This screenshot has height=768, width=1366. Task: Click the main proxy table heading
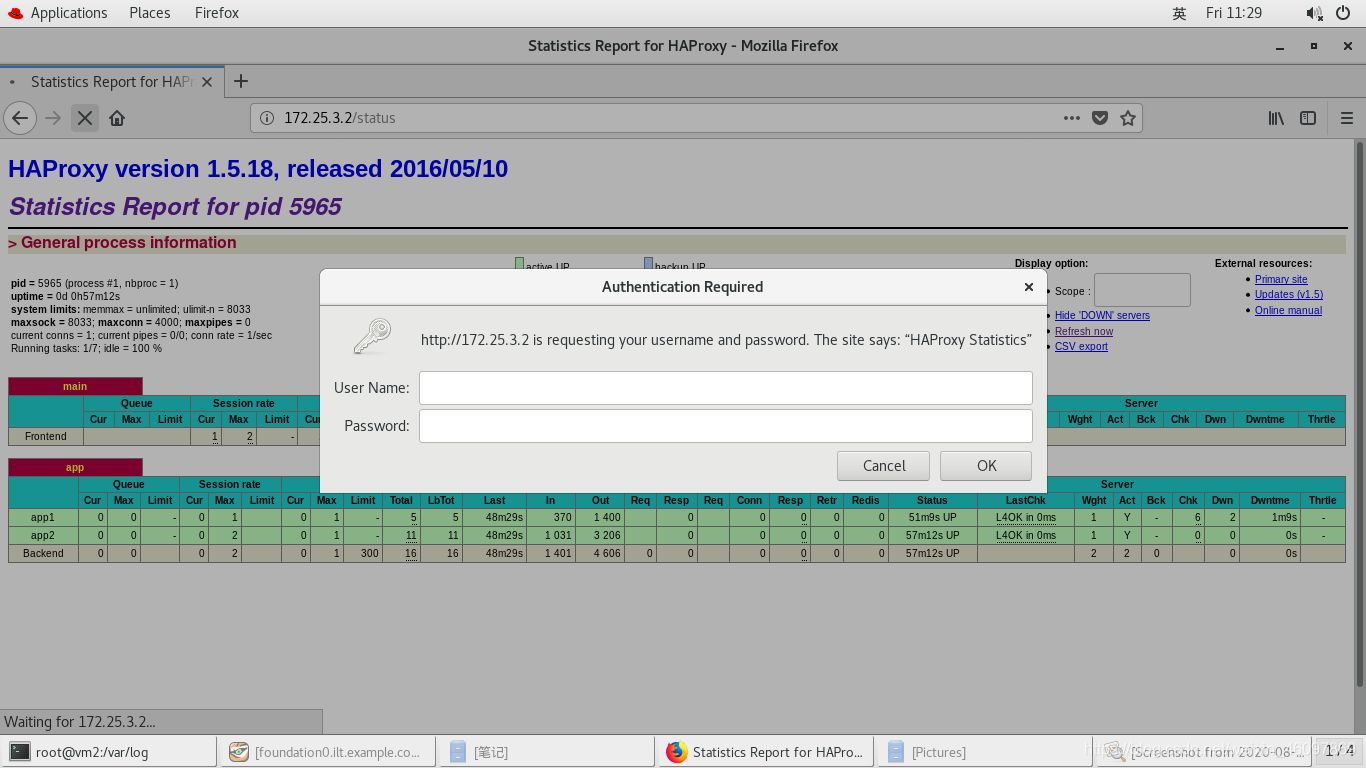tap(75, 386)
